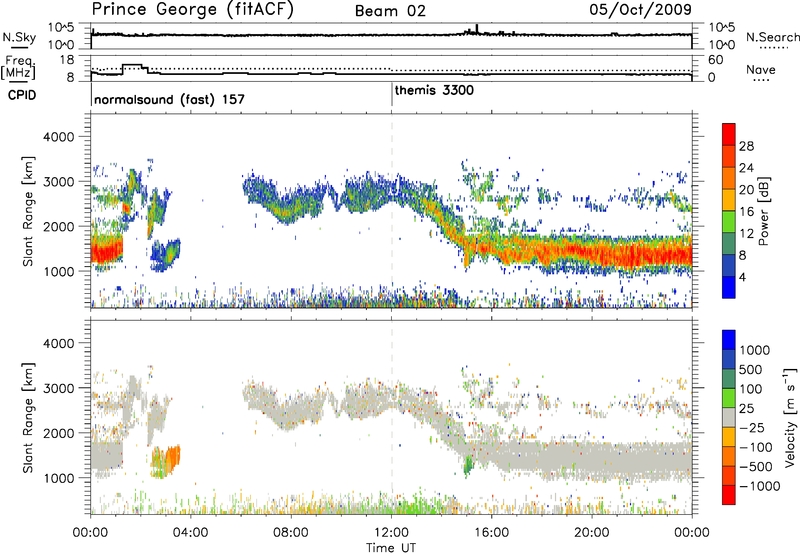Click the 'Nave' legend label
Viewport: 800px width, 554px height.
click(x=761, y=69)
